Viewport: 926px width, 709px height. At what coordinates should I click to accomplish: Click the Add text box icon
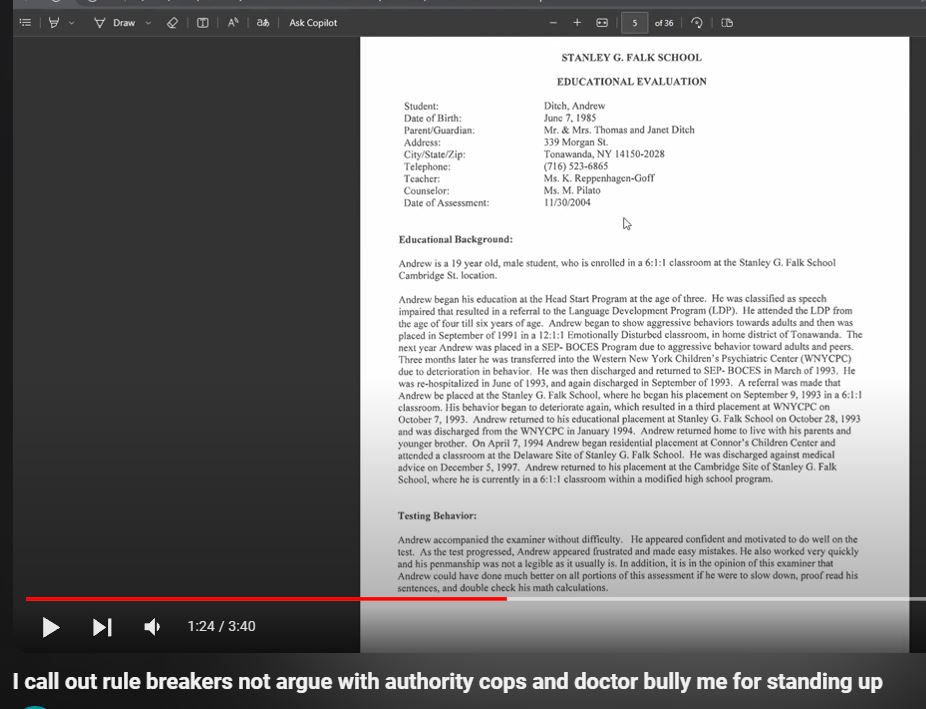202,22
